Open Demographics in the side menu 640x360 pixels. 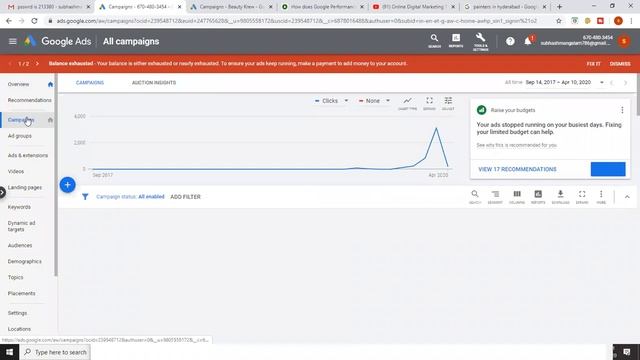coord(24,262)
